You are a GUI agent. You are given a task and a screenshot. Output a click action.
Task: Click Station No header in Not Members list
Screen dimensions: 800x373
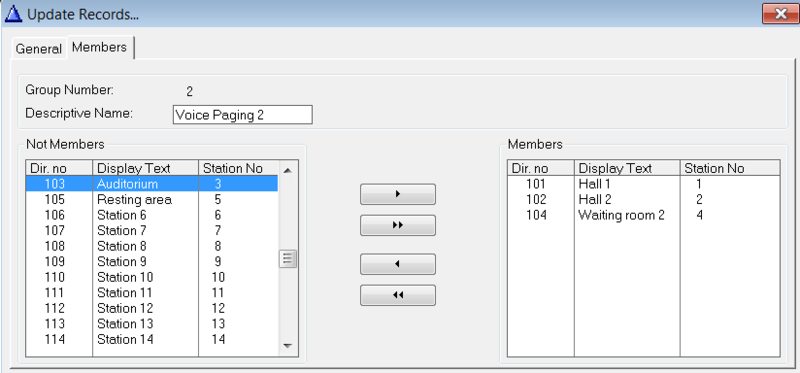click(238, 168)
